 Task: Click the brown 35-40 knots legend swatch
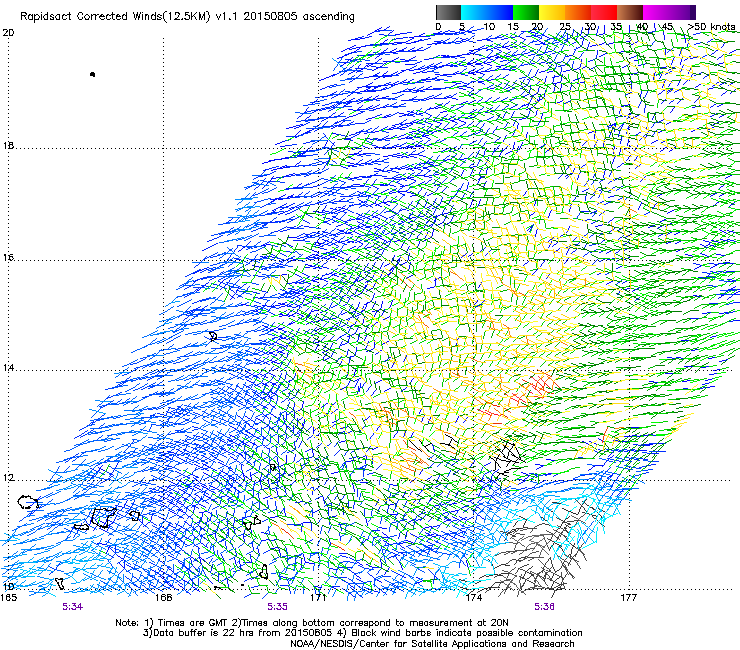(630, 12)
